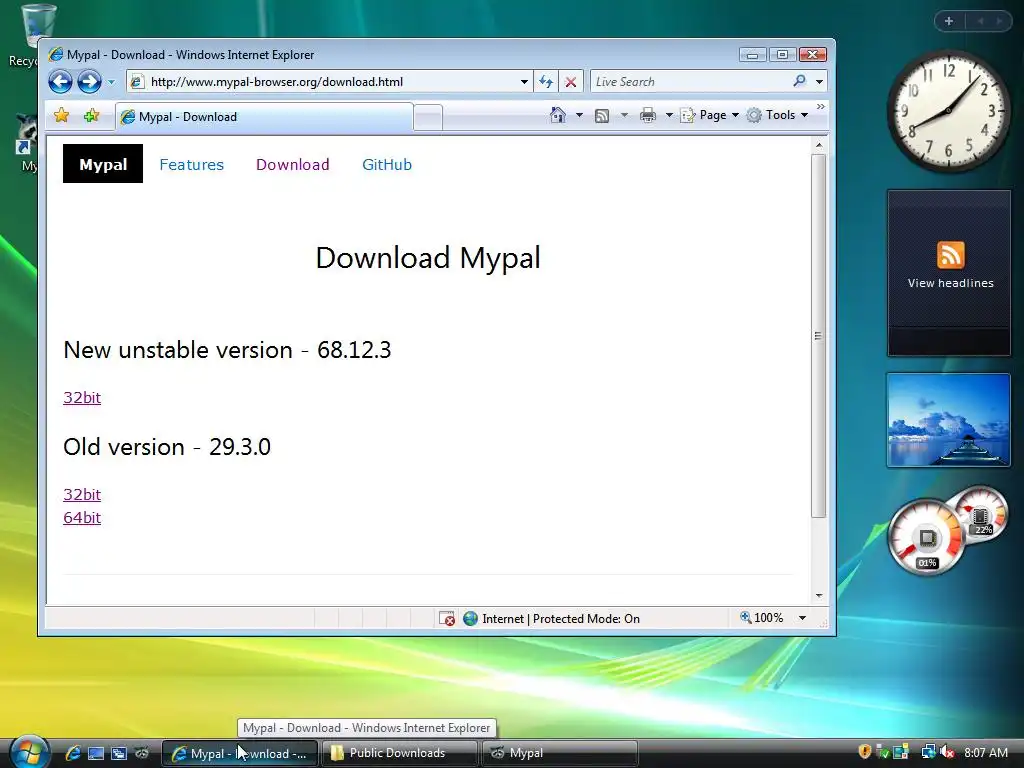Download 32bit of unstable version 68.12.3
Screen dimensions: 1024x768
pos(82,398)
